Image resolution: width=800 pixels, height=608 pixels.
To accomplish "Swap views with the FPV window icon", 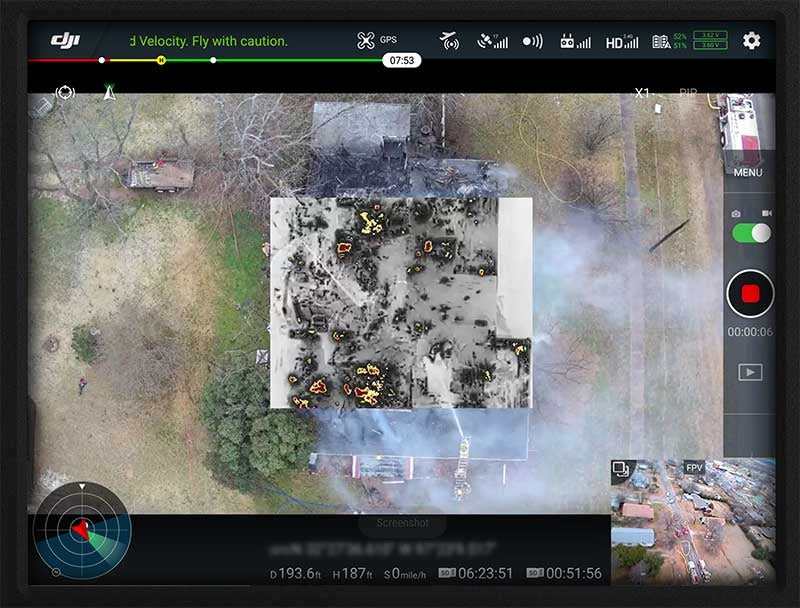I will click(x=621, y=468).
